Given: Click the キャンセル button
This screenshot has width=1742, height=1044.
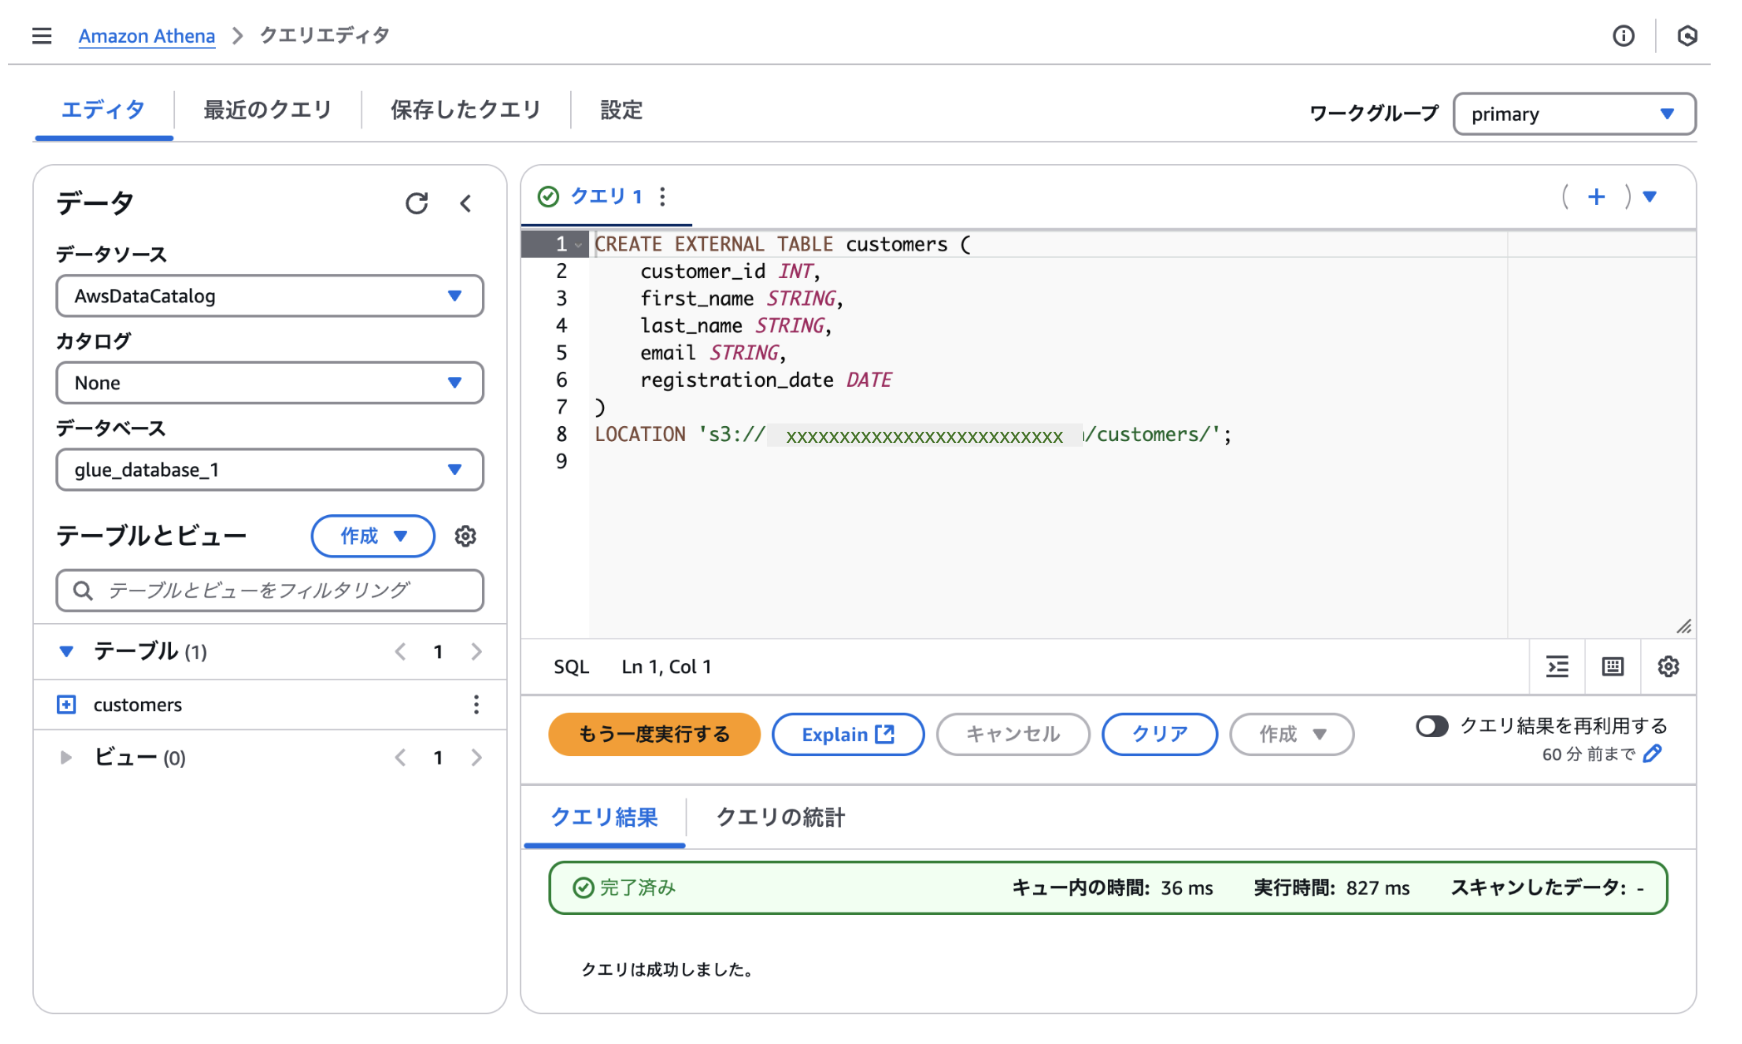Looking at the screenshot, I should [x=1013, y=735].
